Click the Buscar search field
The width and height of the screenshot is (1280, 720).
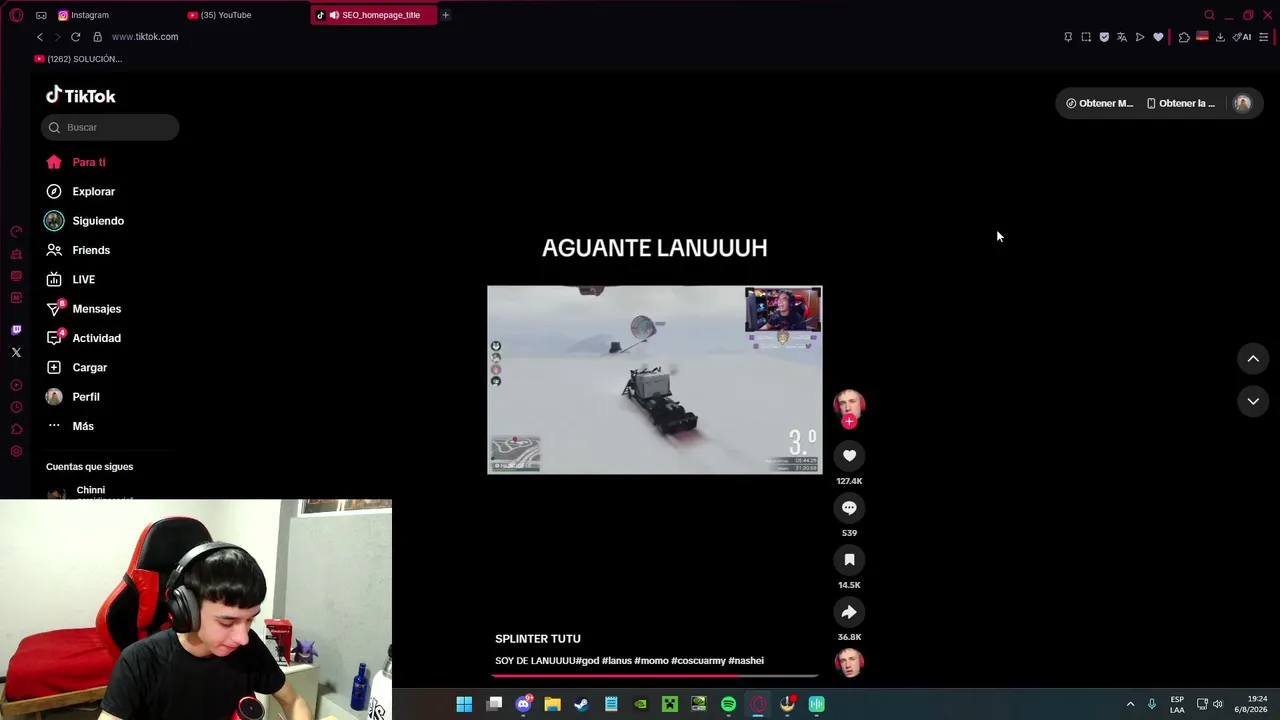(110, 127)
